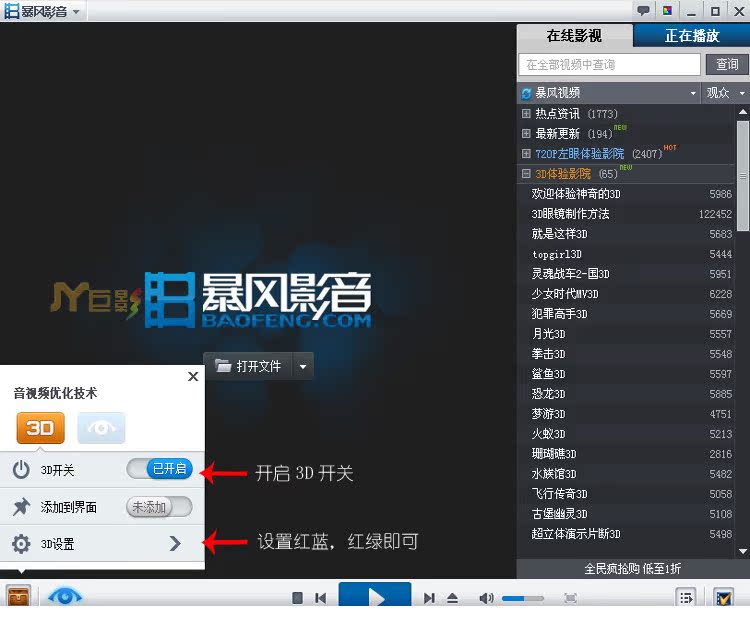Toggle the playlist panel icon
Viewport: 750px width, 630px height.
[x=686, y=597]
